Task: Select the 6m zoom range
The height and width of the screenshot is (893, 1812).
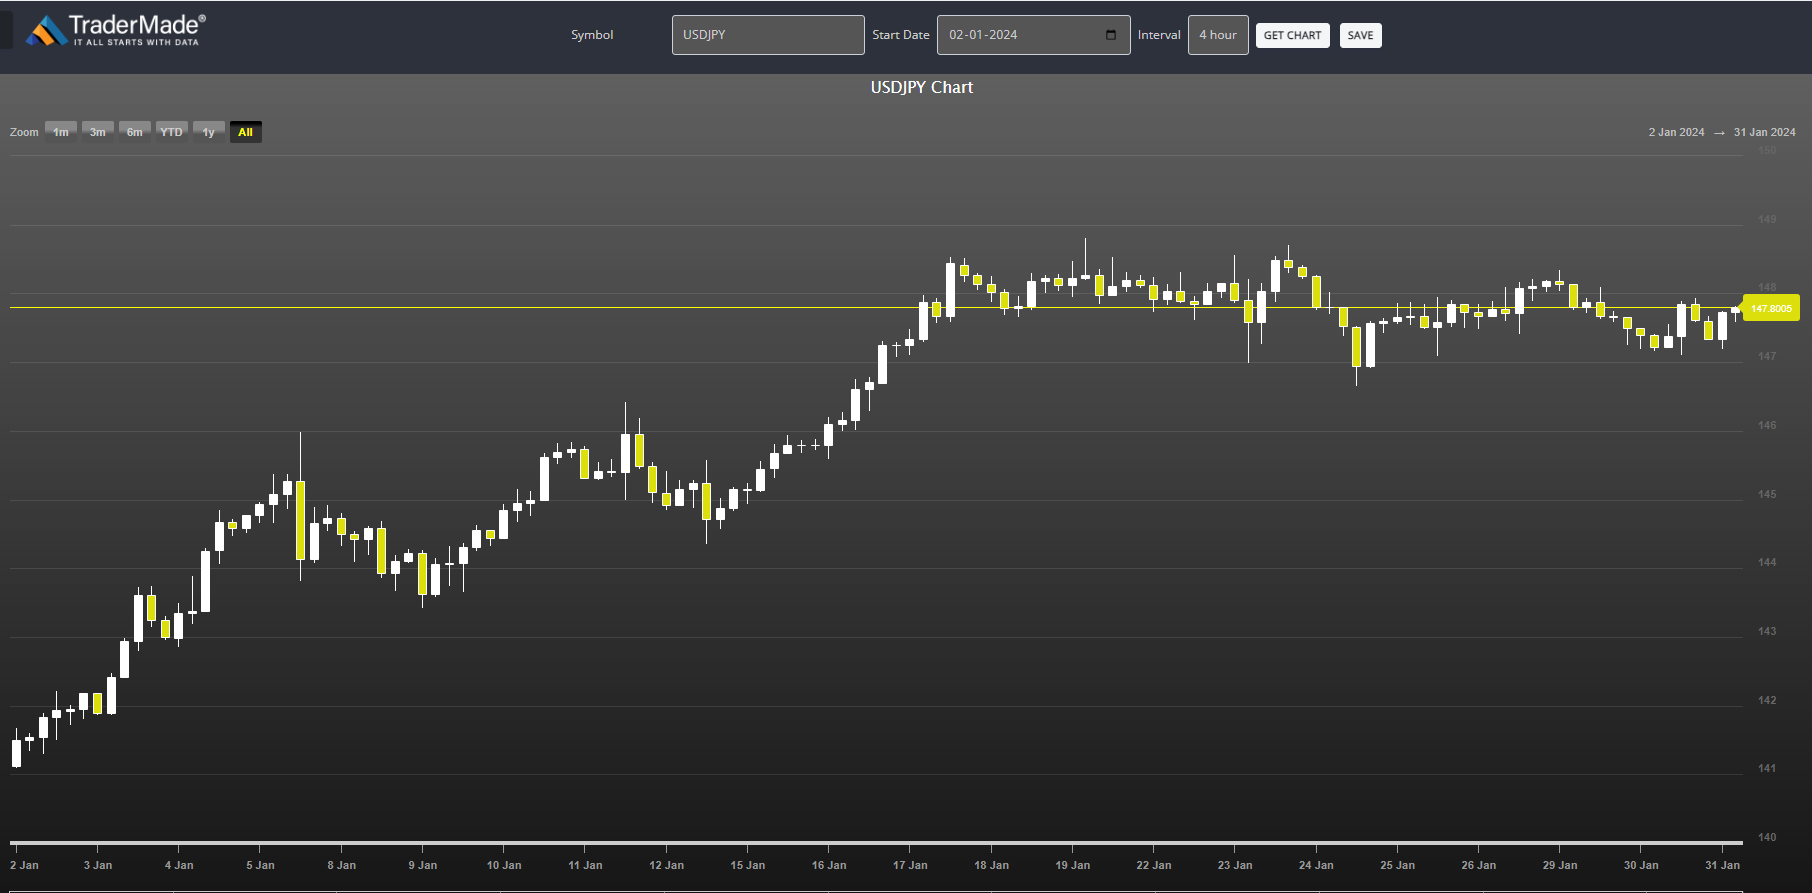Action: (x=135, y=132)
